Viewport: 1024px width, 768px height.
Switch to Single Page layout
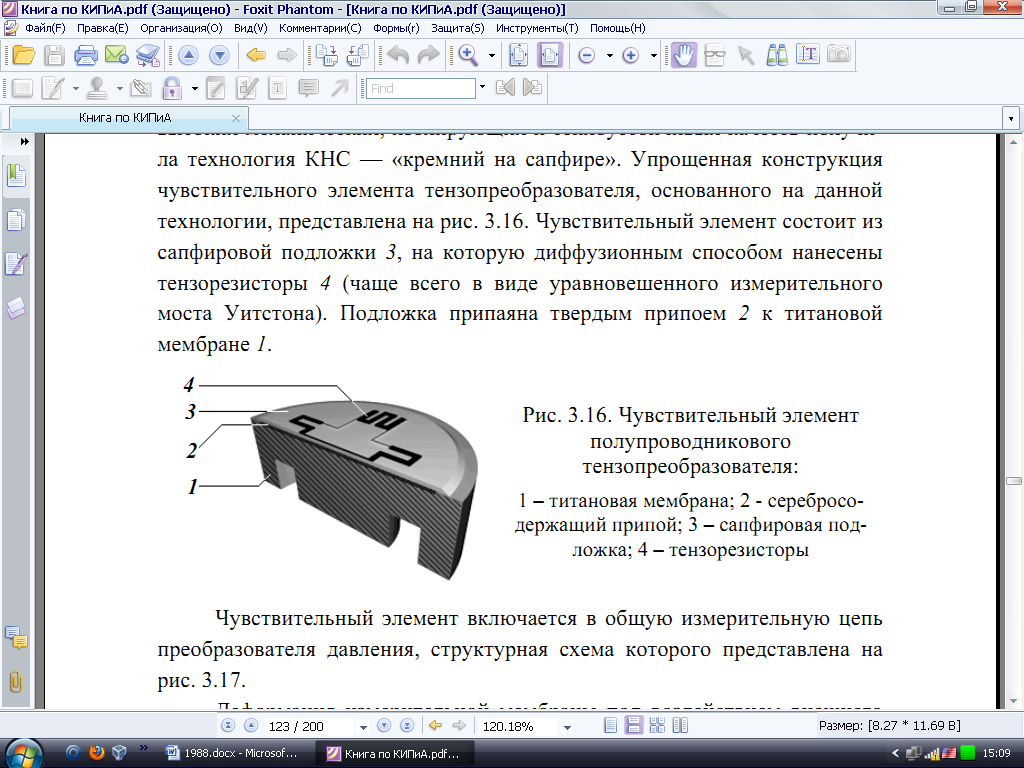point(611,726)
